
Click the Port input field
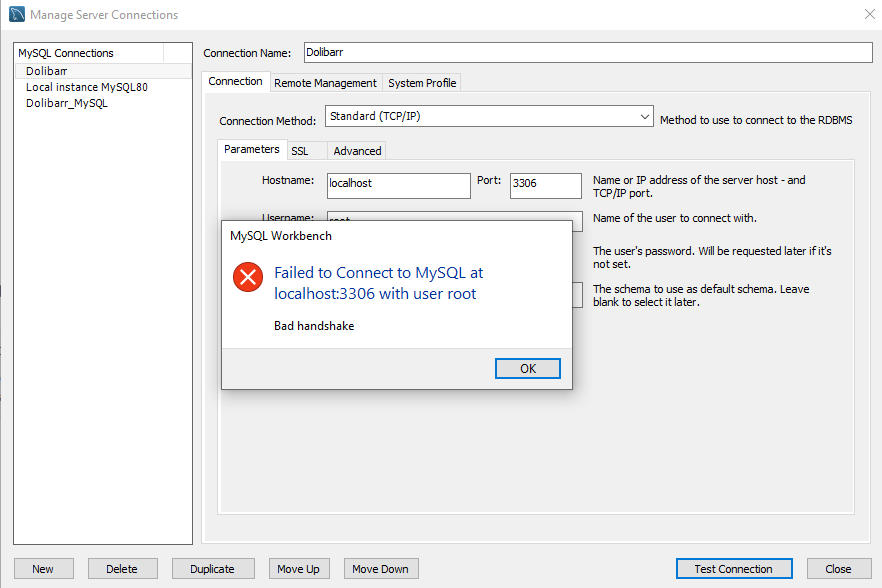[x=546, y=186]
